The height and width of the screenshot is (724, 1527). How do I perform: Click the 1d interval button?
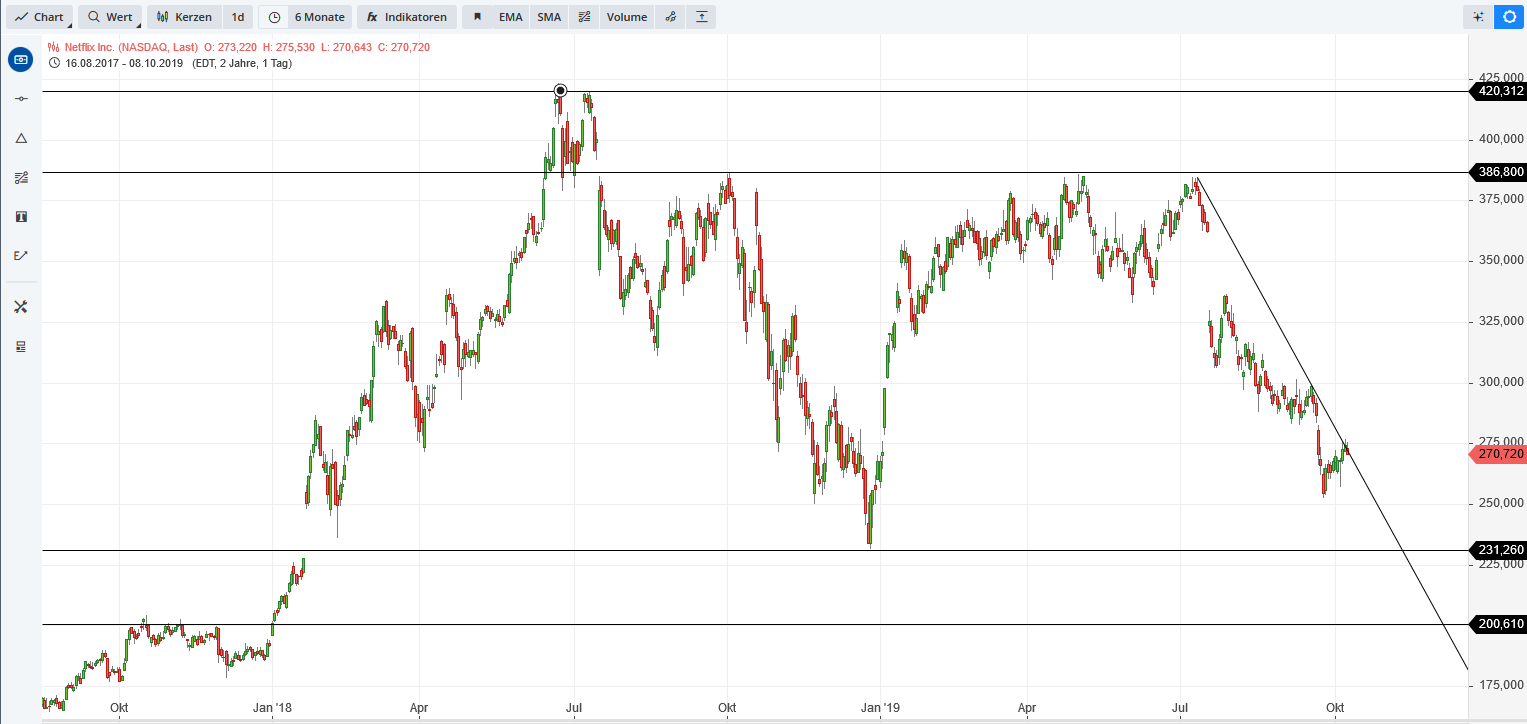237,17
